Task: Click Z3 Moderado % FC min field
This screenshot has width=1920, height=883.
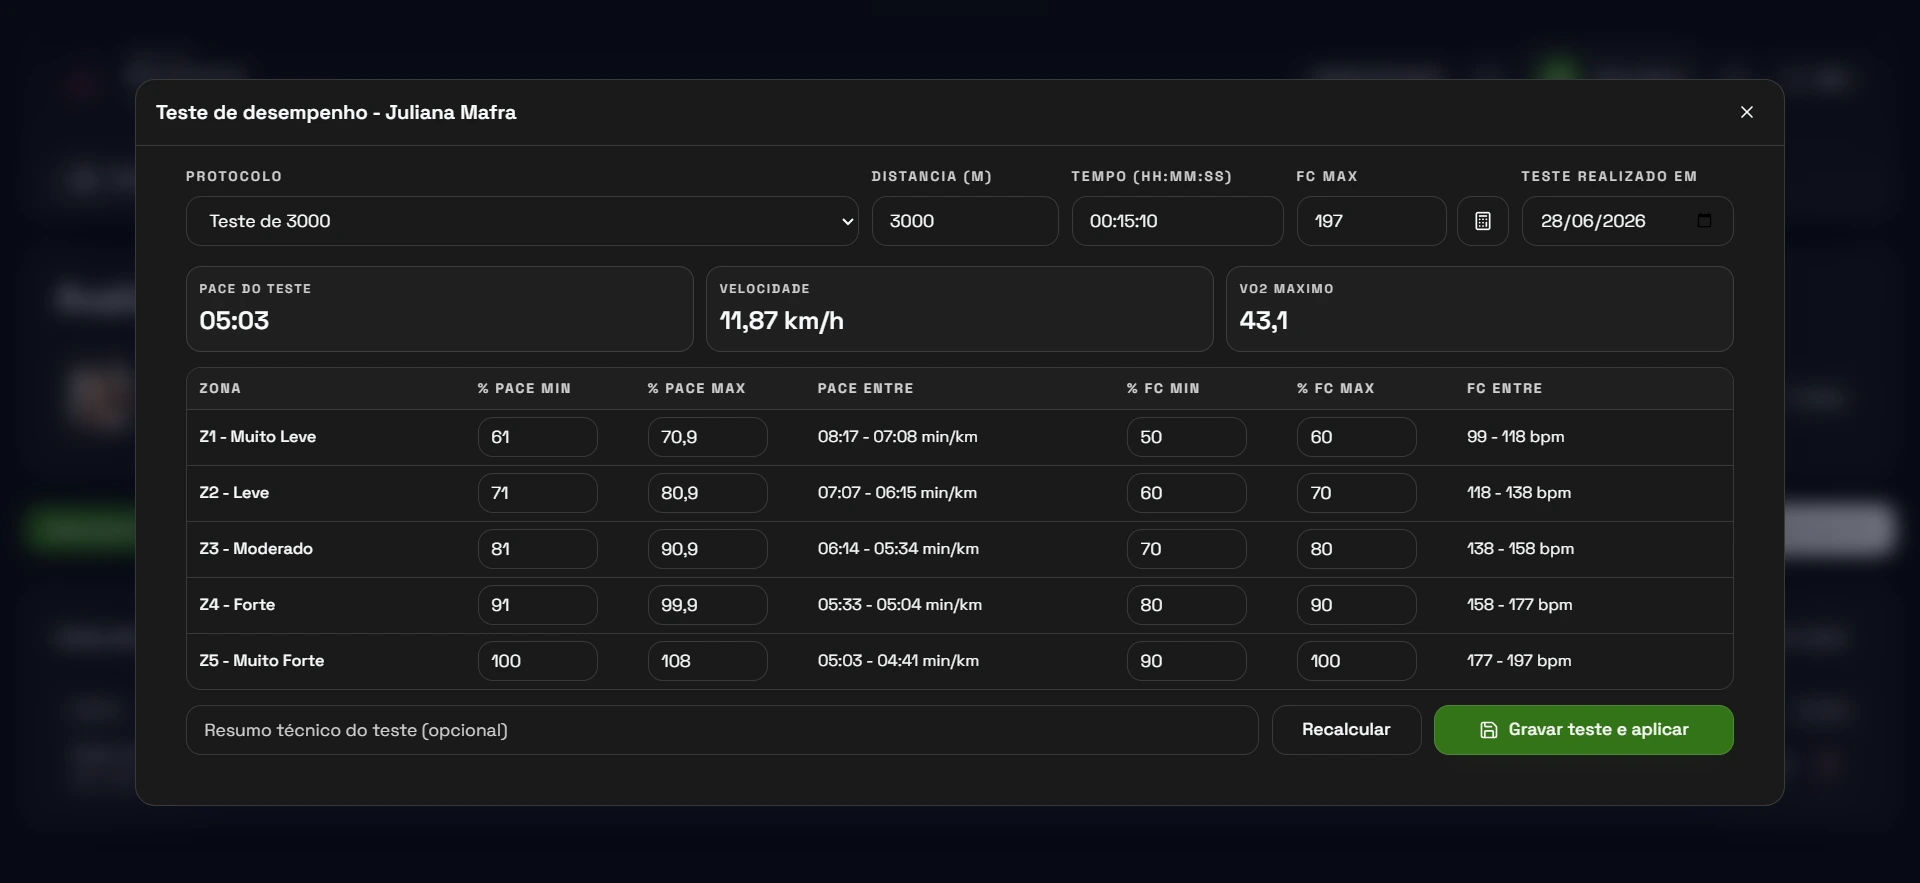Action: (x=1186, y=549)
